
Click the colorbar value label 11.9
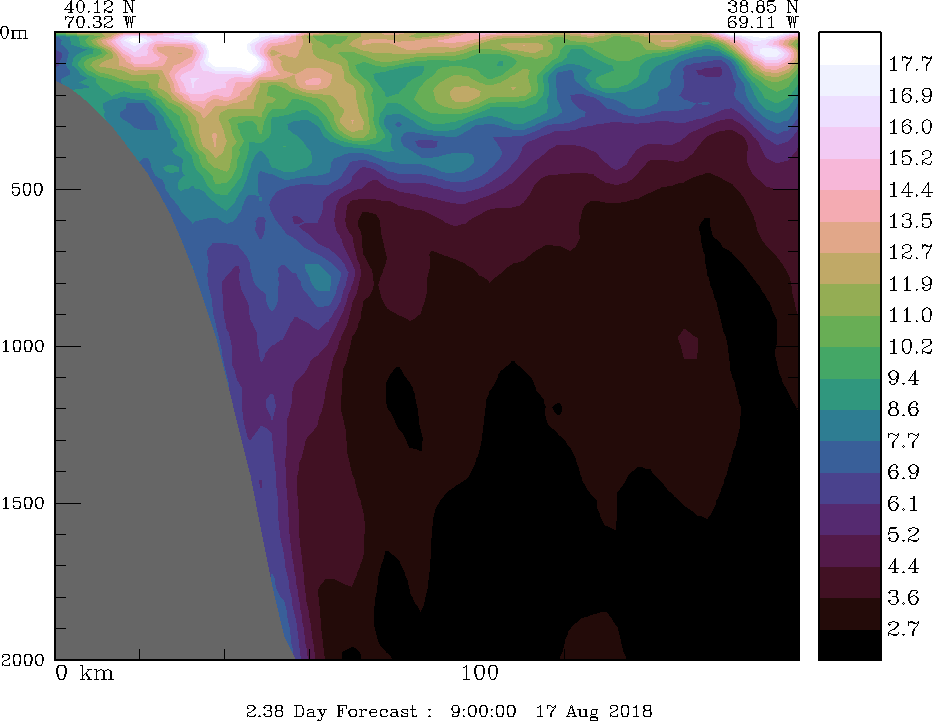click(x=910, y=284)
